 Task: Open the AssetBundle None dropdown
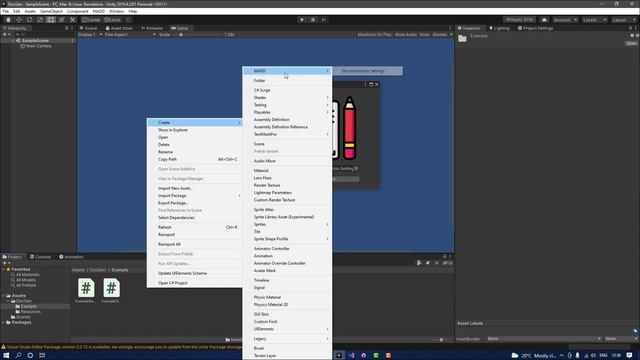(x=544, y=339)
